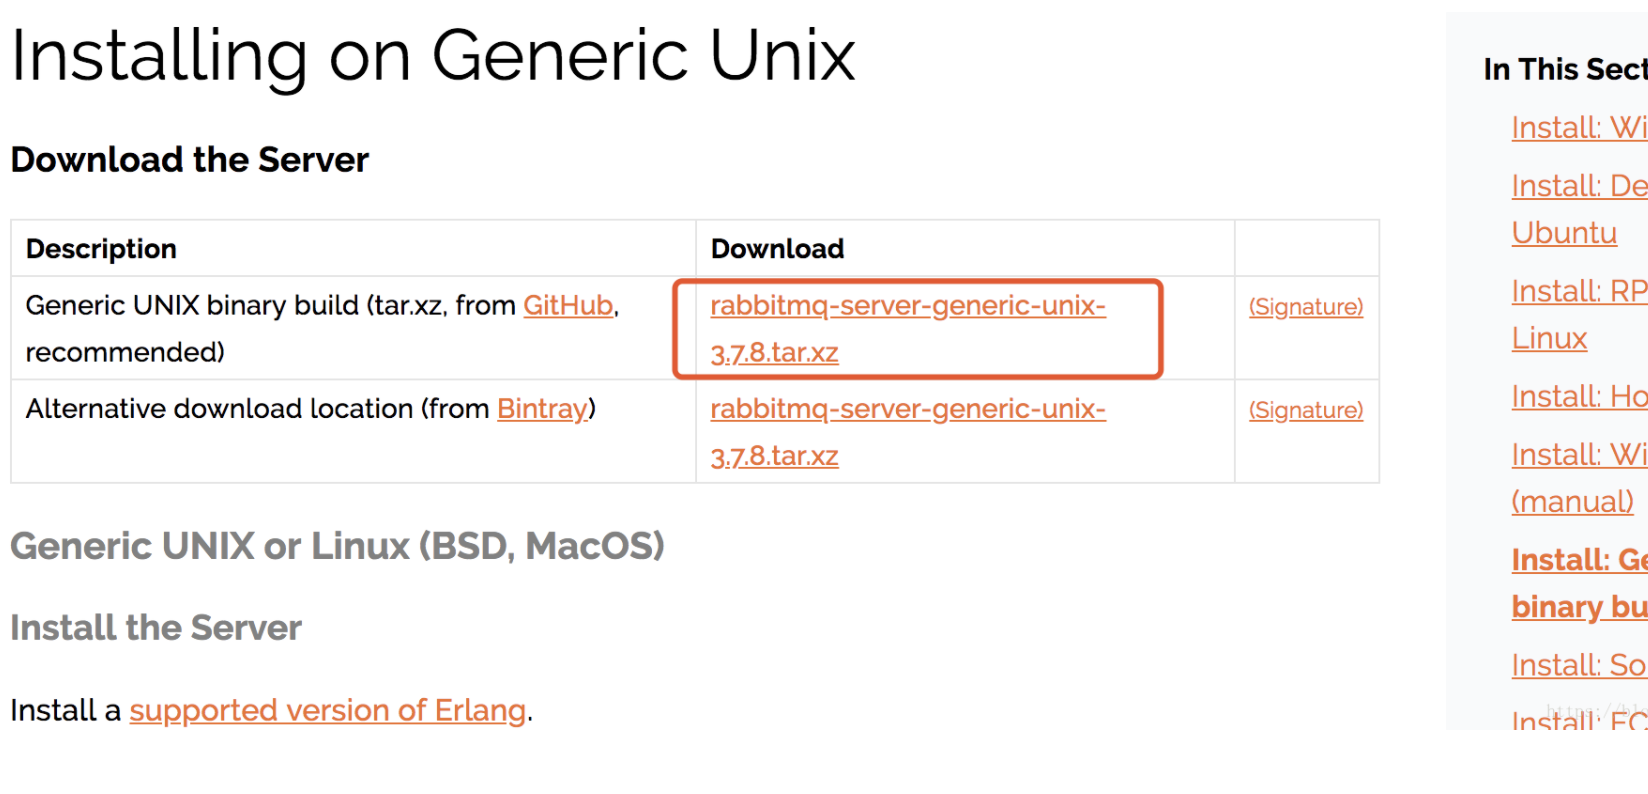This screenshot has height=794, width=1648.
Task: Open the Install: Windows sidebar link
Action: [1578, 127]
